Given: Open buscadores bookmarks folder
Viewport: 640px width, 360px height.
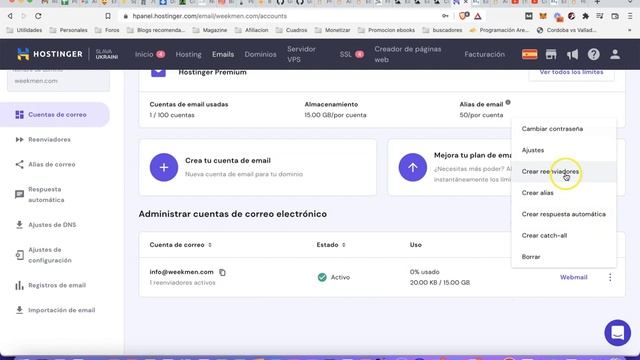Looking at the screenshot, I should coord(442,30).
